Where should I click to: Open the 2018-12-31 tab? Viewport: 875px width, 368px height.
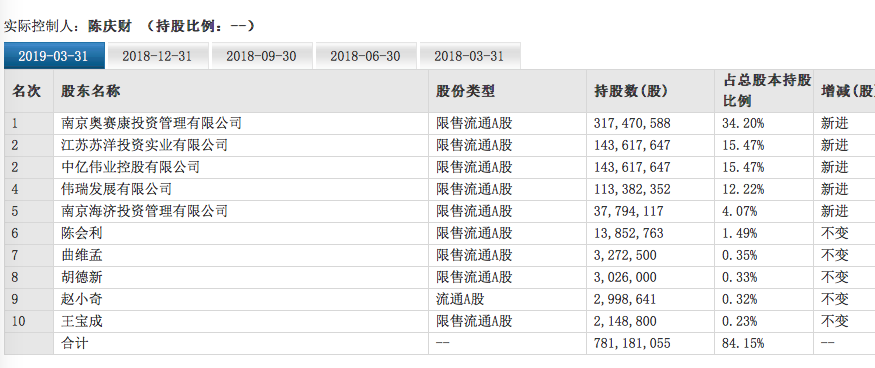[158, 56]
